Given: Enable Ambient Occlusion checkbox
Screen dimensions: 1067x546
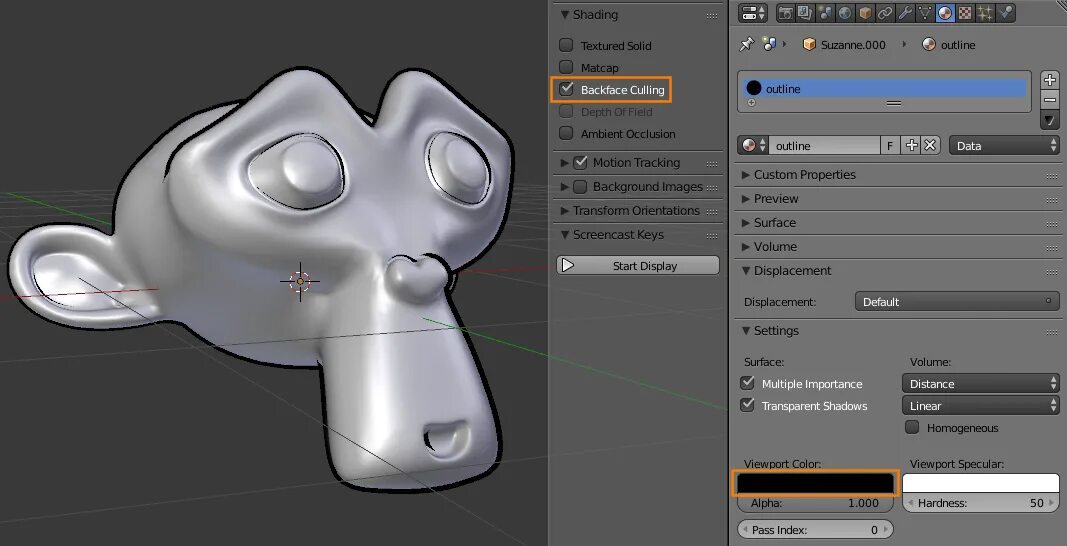Looking at the screenshot, I should tap(566, 133).
